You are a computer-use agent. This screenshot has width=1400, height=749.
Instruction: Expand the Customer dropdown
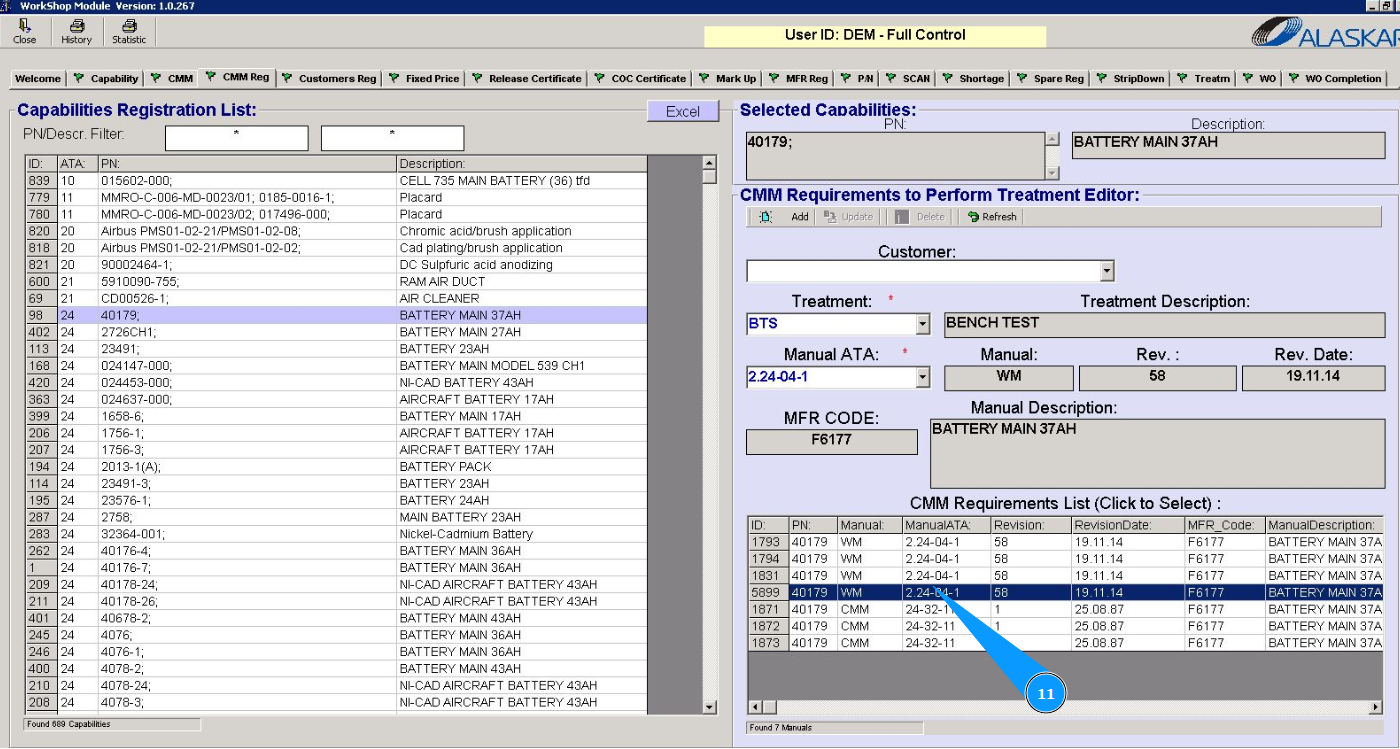pyautogui.click(x=1106, y=271)
